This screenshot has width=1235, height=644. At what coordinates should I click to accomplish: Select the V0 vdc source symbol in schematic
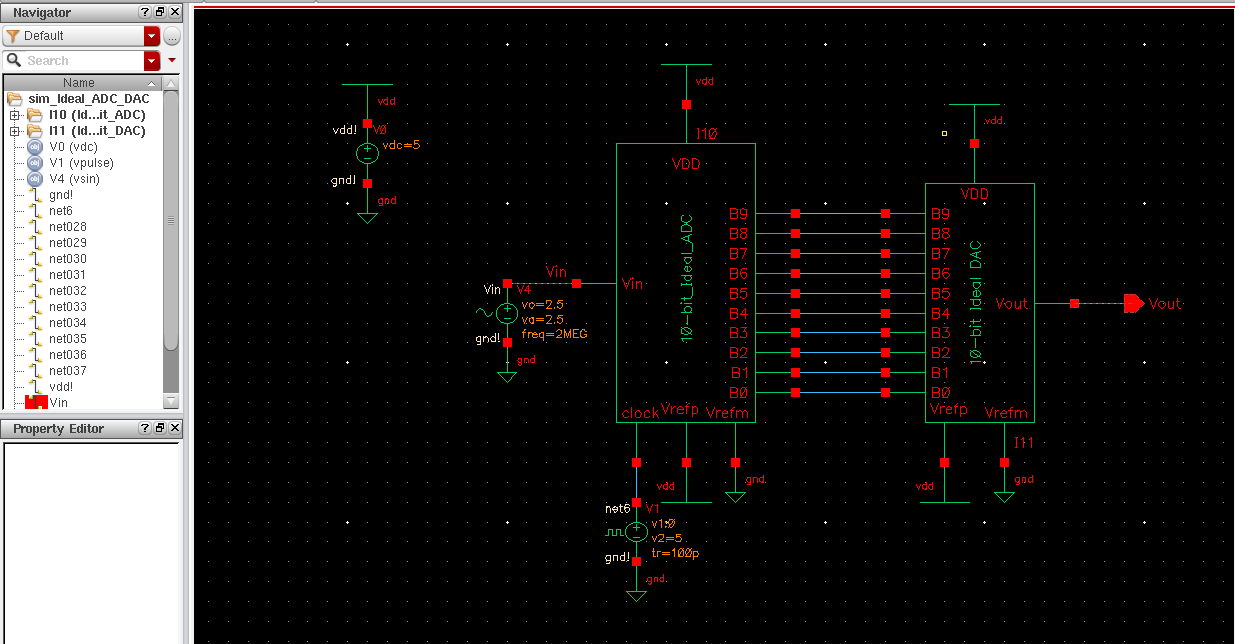(367, 153)
